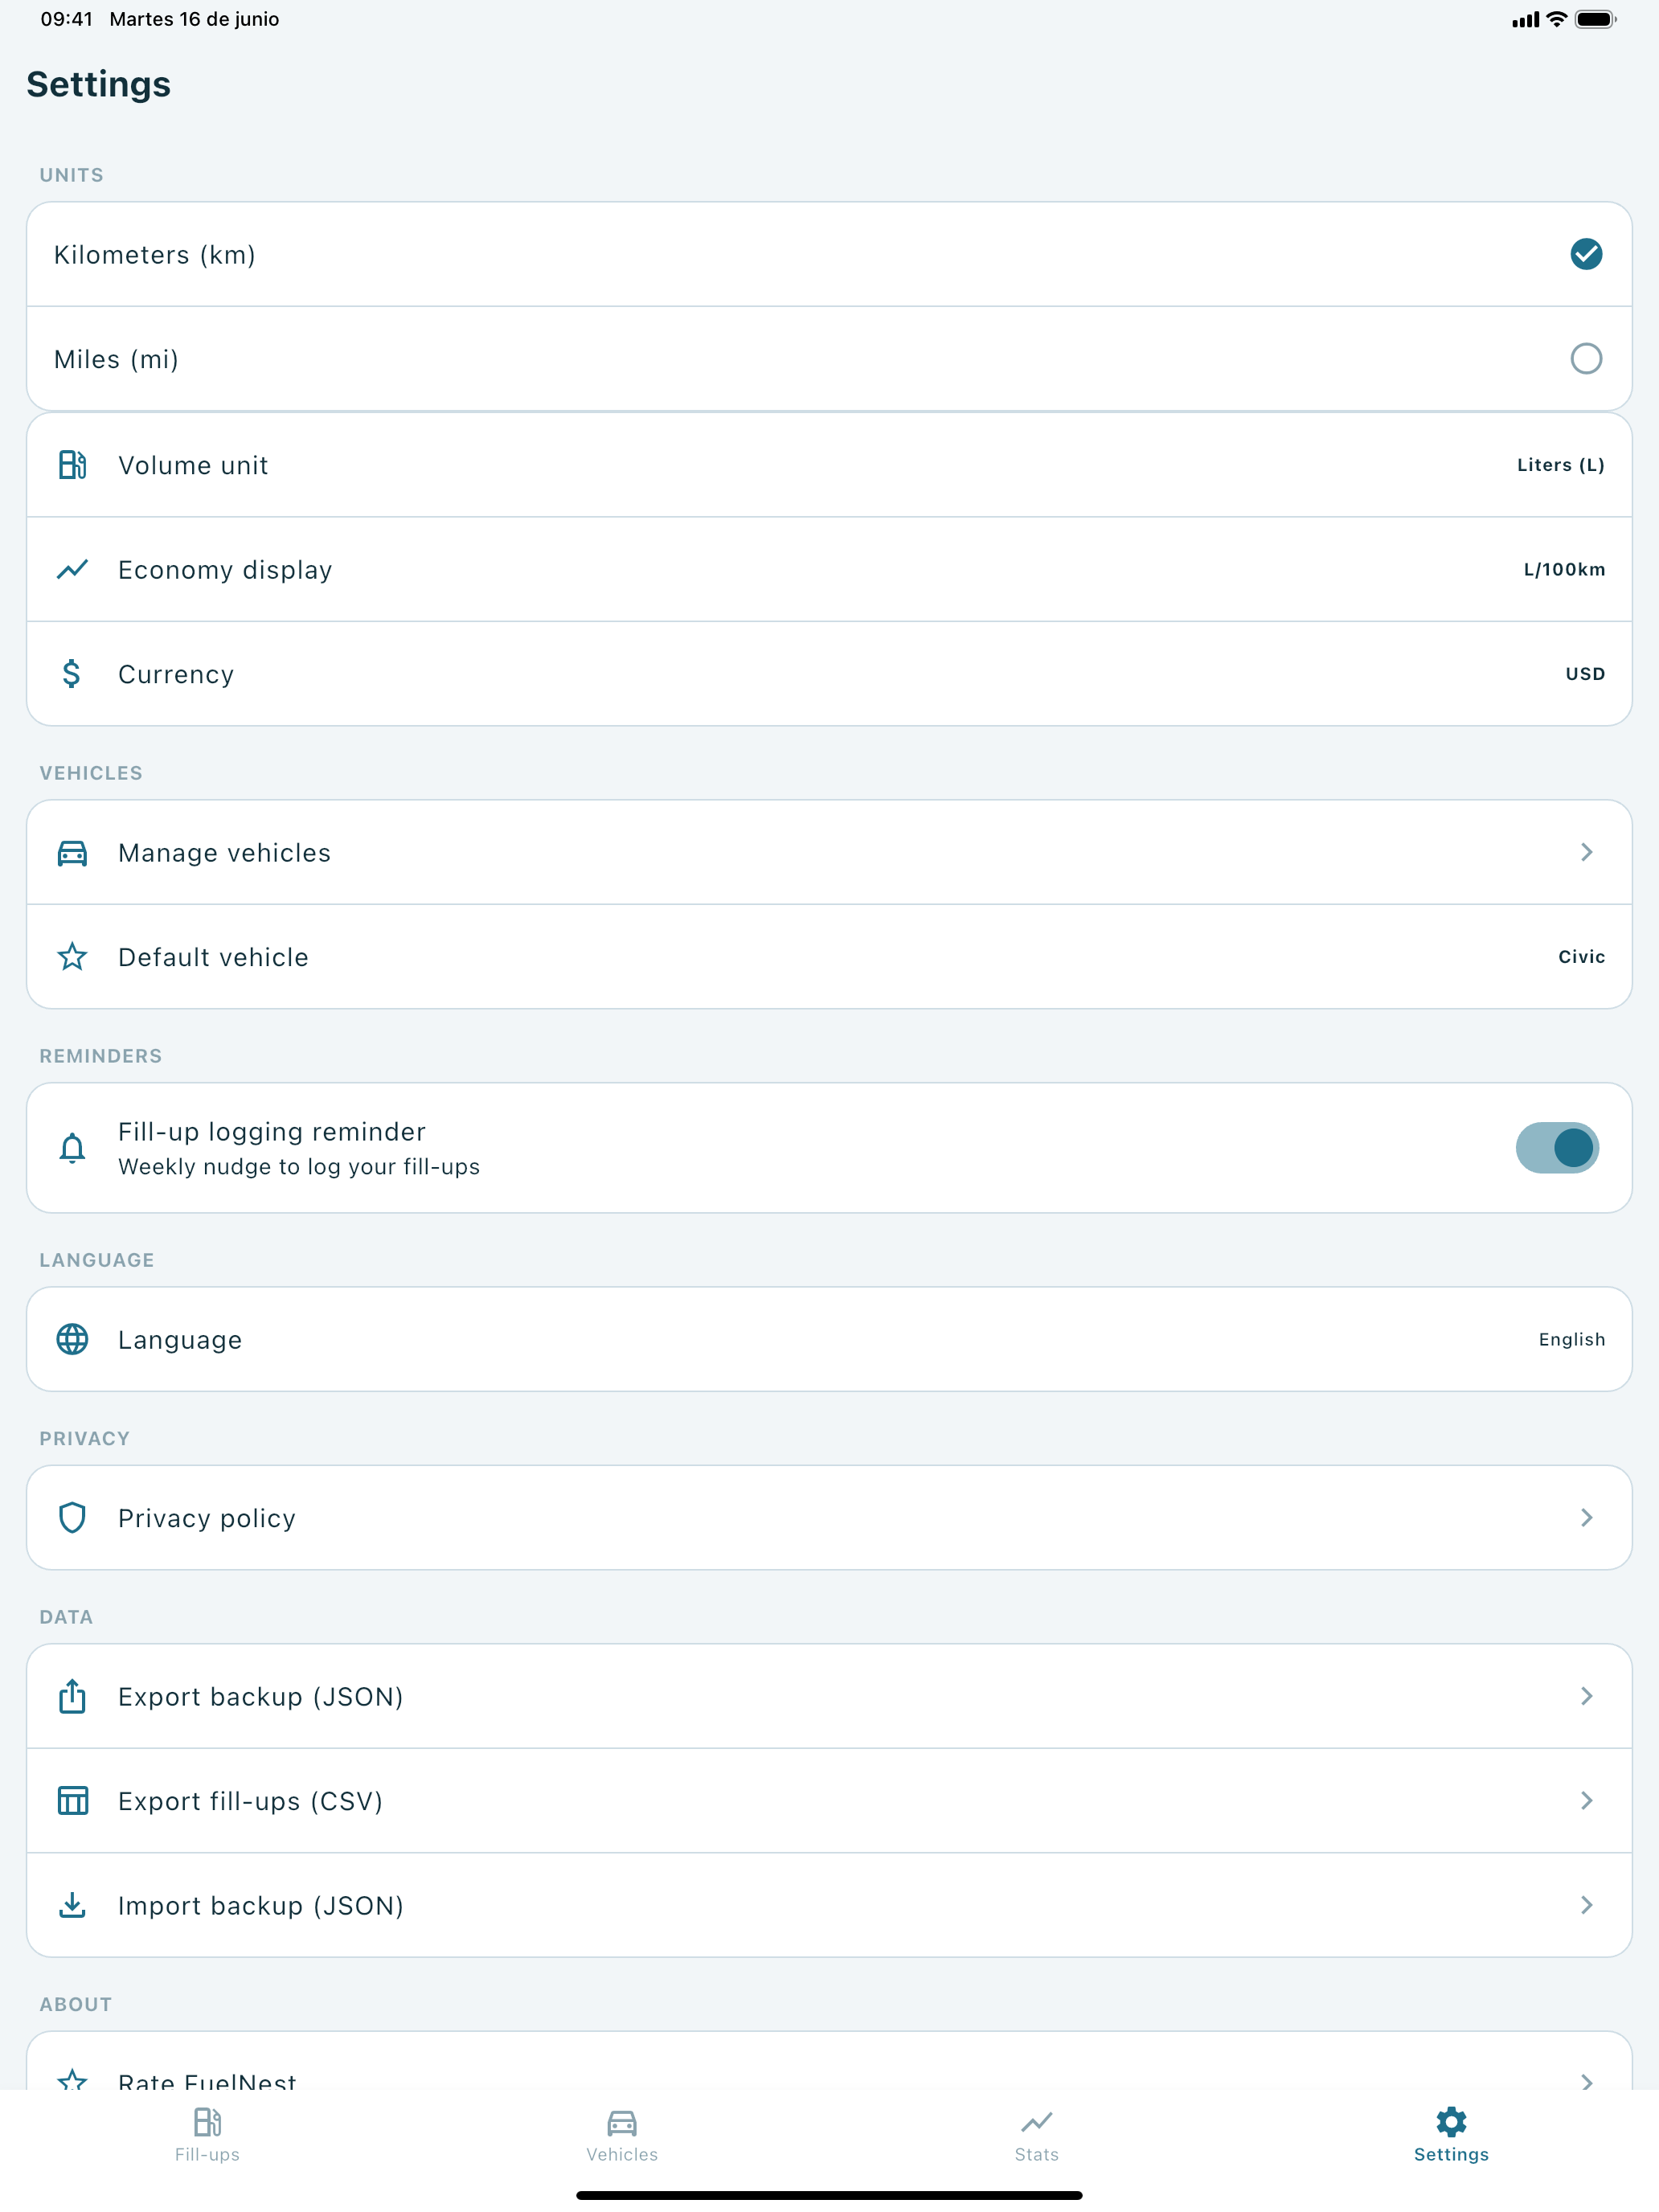
Task: Click the Settings tab gear icon
Action: tap(1451, 2121)
